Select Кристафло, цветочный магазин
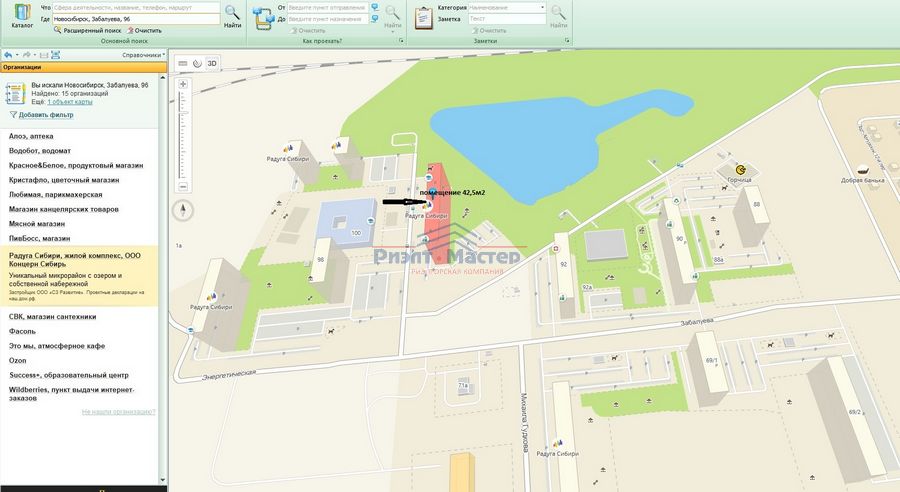900x492 pixels. 64,180
